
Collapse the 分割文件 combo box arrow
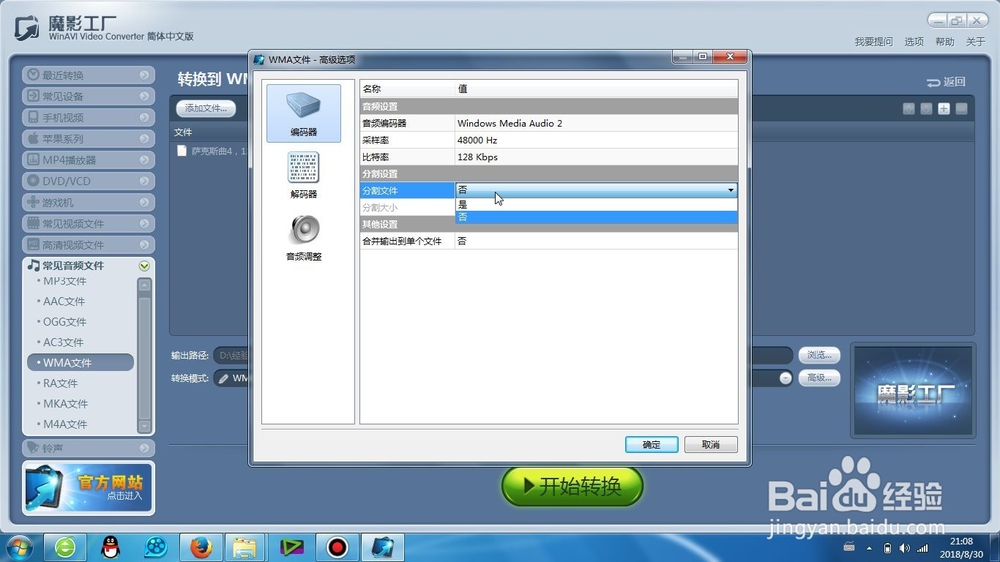coord(730,190)
